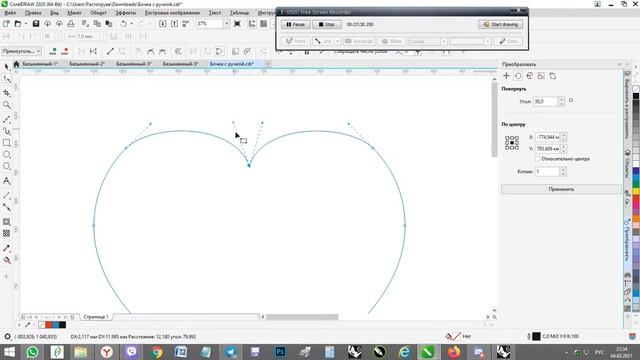Click Pause in the VSDC recorder window

296,24
